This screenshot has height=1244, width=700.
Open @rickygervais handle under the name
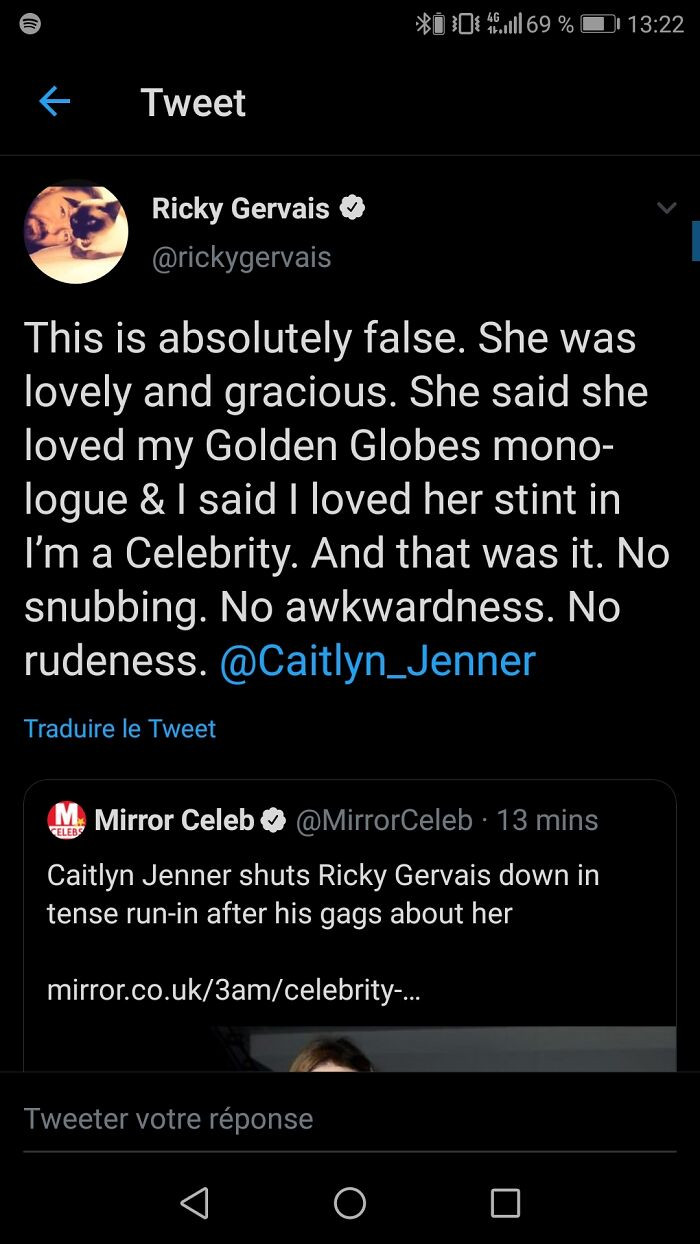point(242,257)
